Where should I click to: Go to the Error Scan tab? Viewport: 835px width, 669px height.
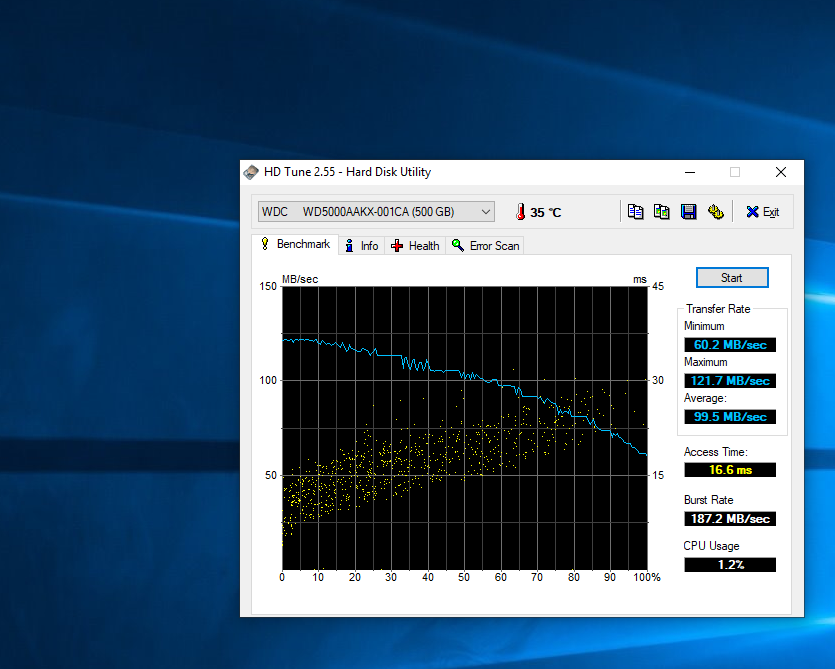486,245
